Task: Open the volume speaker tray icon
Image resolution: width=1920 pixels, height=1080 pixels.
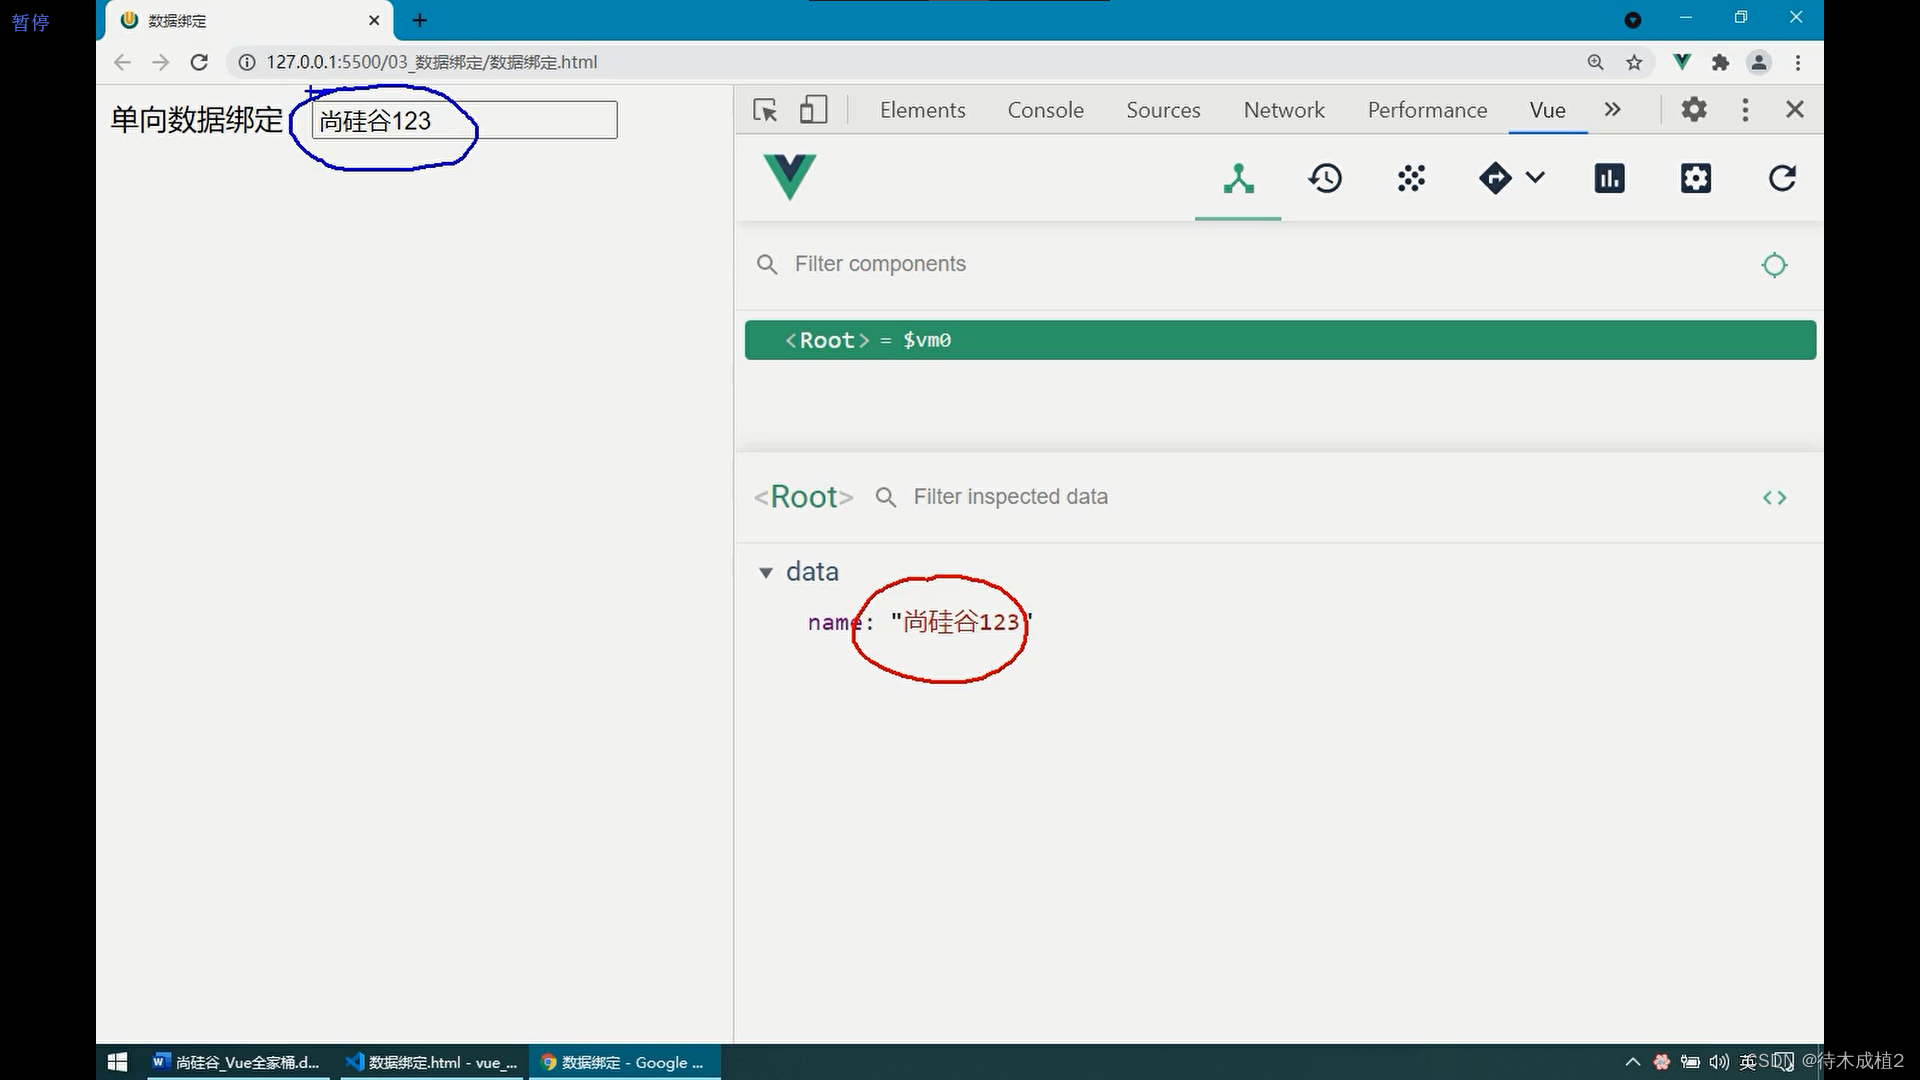Action: click(1719, 1062)
